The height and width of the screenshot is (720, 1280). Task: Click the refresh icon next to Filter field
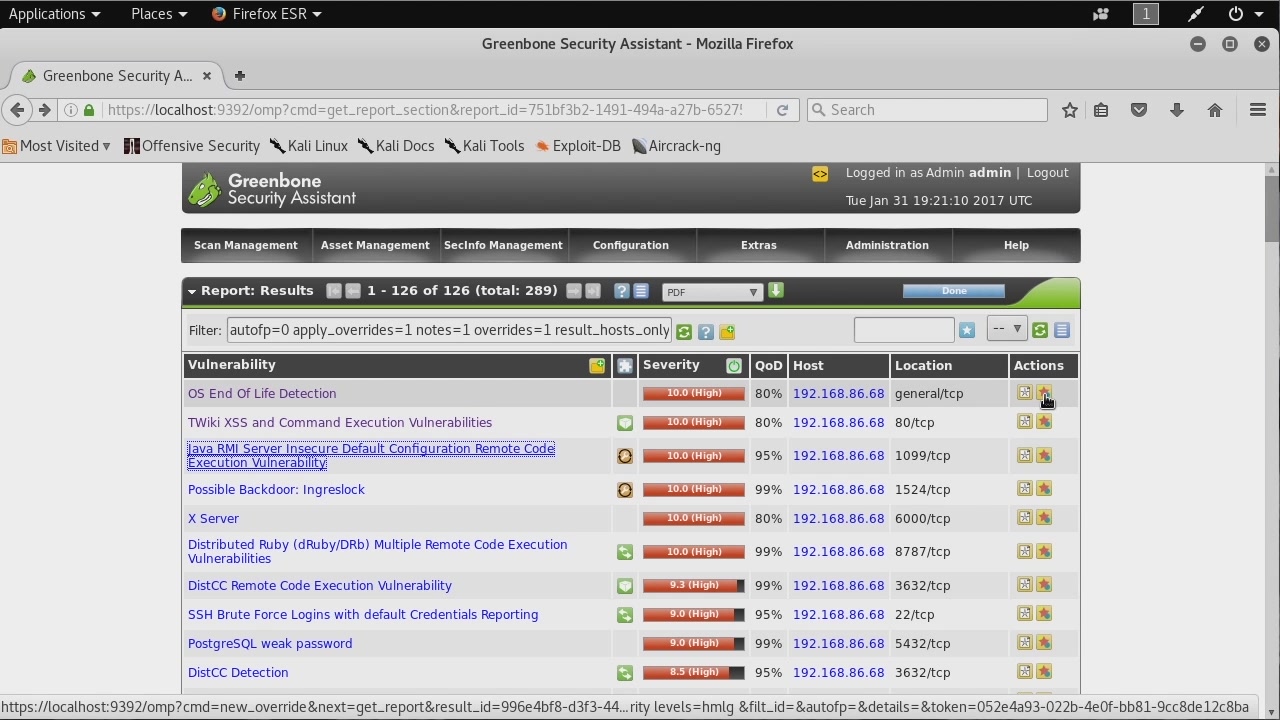[x=684, y=332]
